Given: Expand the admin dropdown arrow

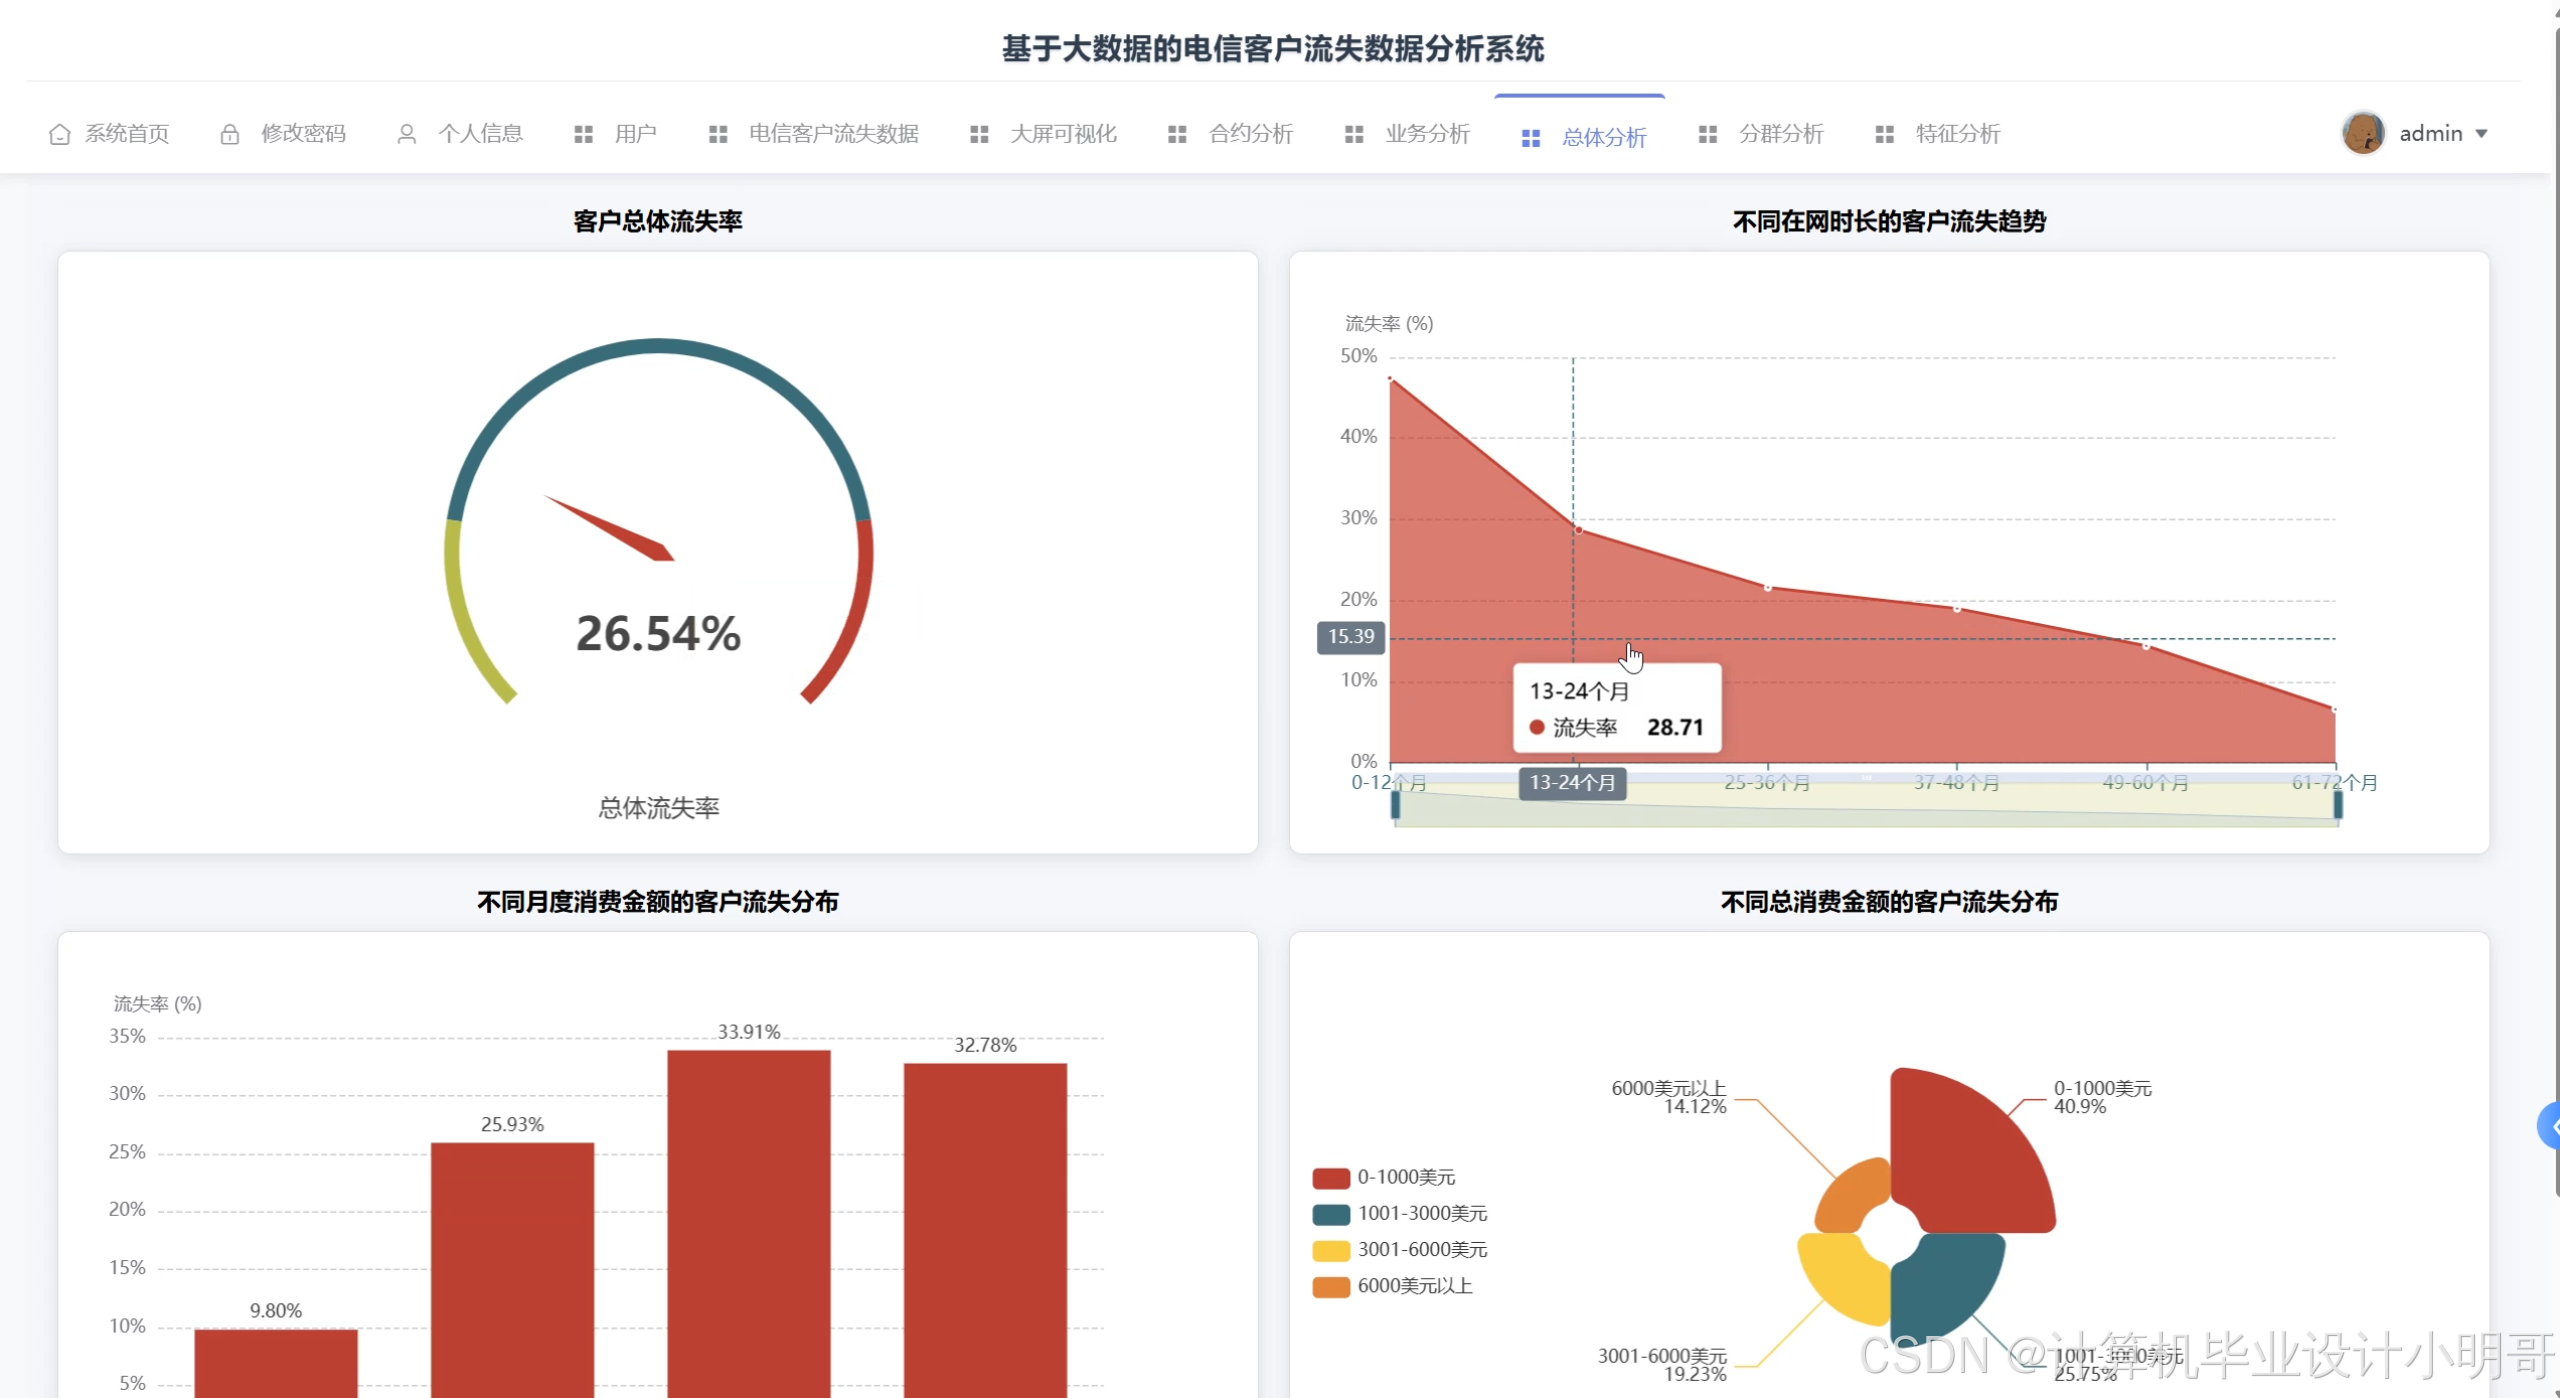Looking at the screenshot, I should pyautogui.click(x=2481, y=134).
